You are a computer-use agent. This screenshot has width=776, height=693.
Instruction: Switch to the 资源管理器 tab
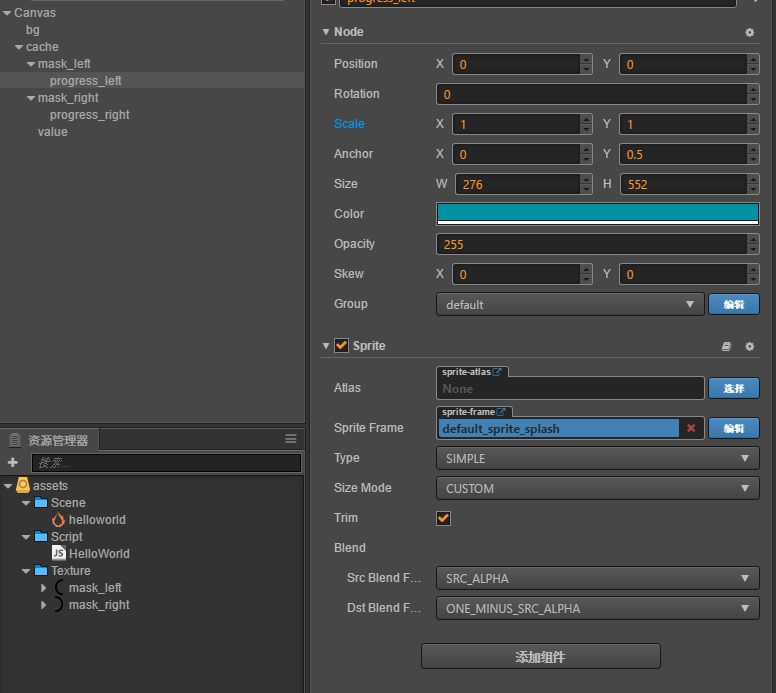[49, 440]
